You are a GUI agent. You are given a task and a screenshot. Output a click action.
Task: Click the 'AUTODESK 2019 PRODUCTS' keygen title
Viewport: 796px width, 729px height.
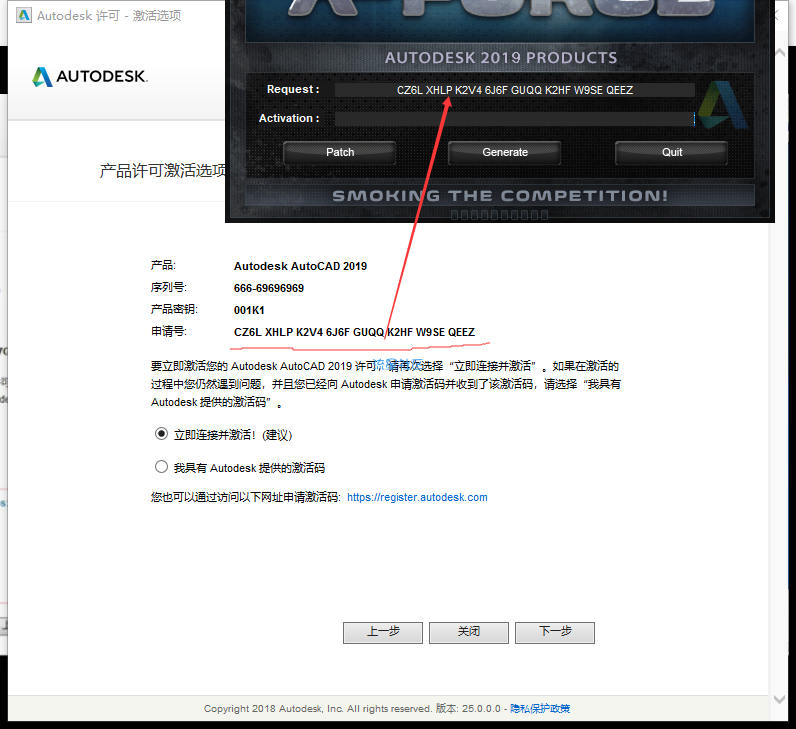coord(501,58)
